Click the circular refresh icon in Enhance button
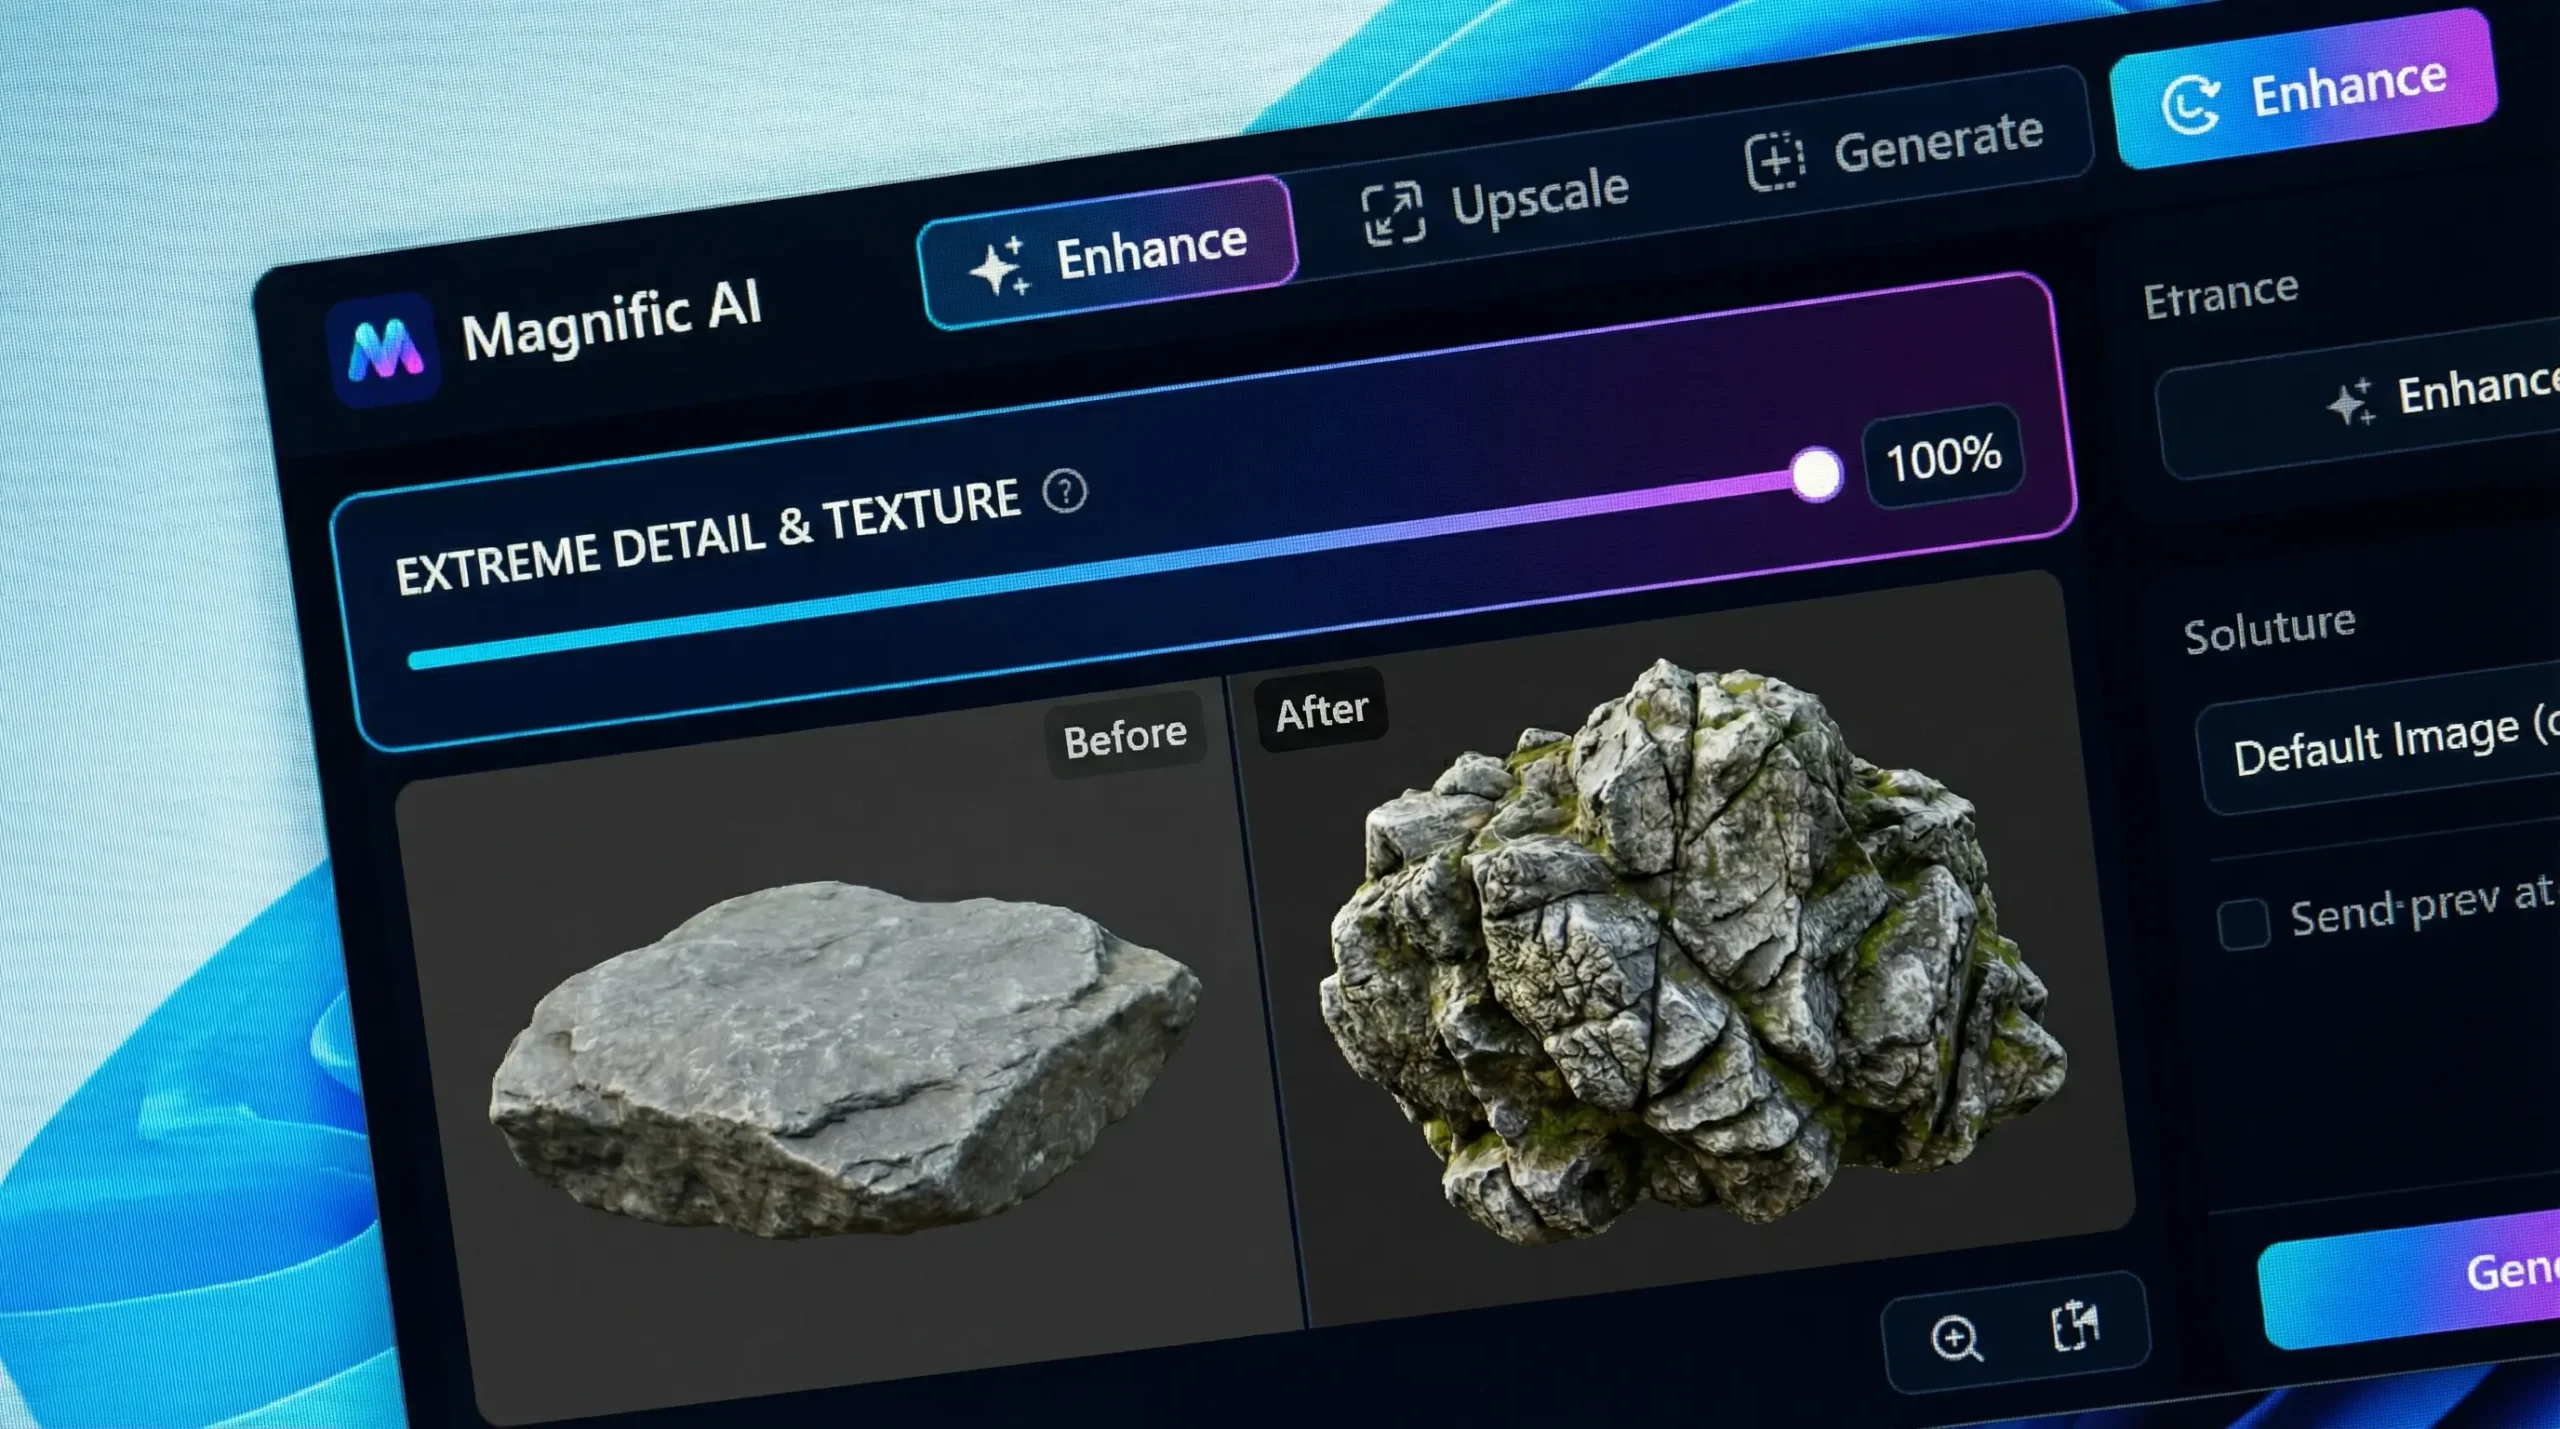Image resolution: width=2560 pixels, height=1429 pixels. pos(2190,105)
